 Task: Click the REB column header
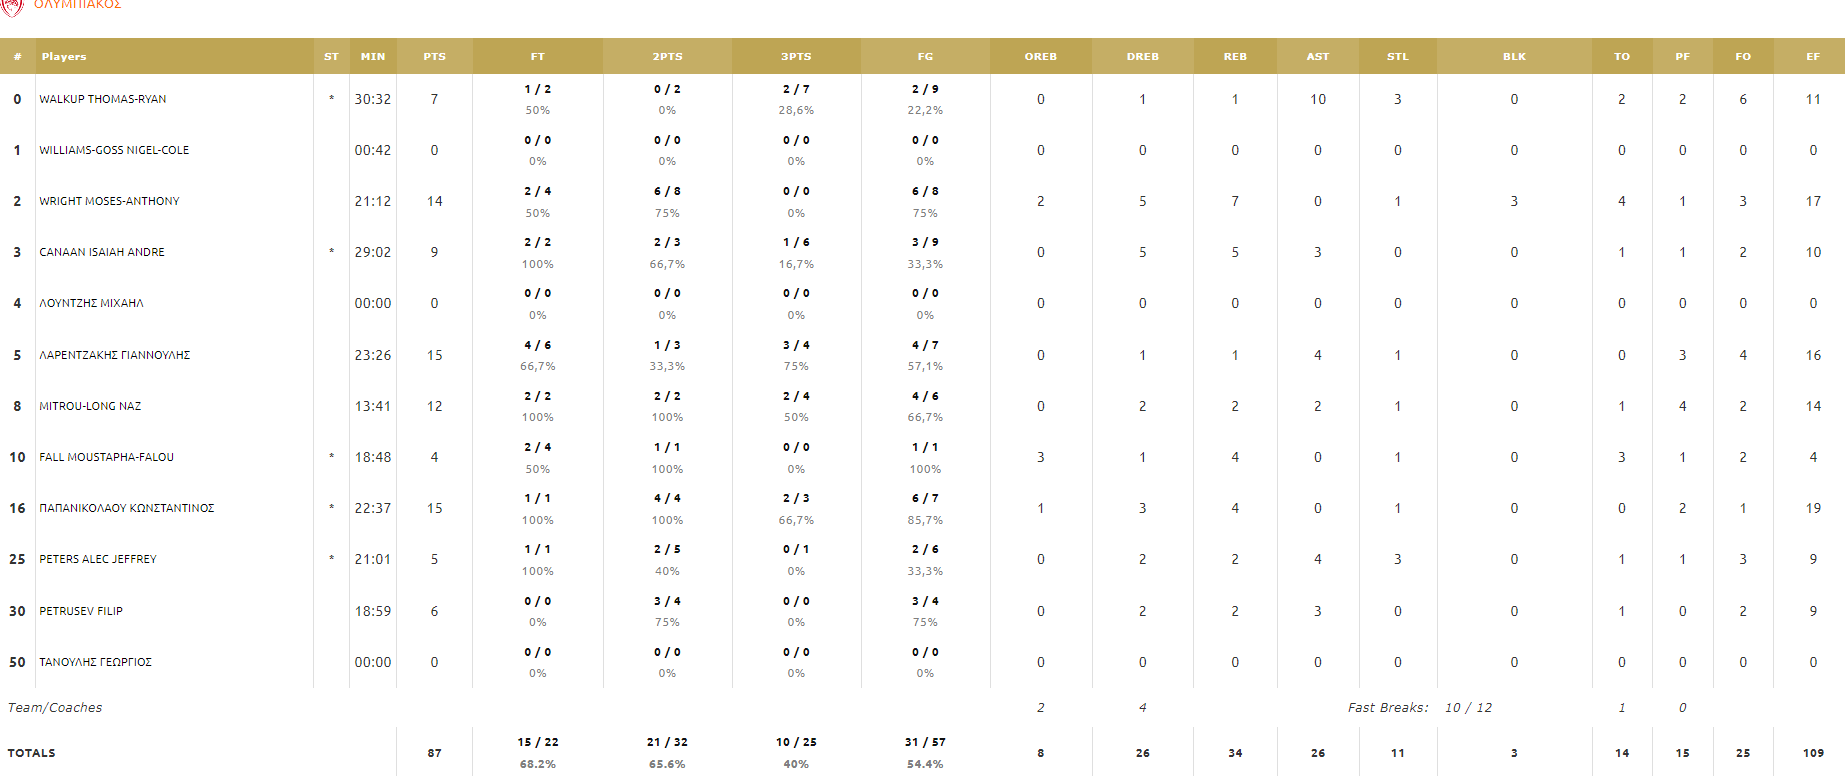tap(1235, 57)
